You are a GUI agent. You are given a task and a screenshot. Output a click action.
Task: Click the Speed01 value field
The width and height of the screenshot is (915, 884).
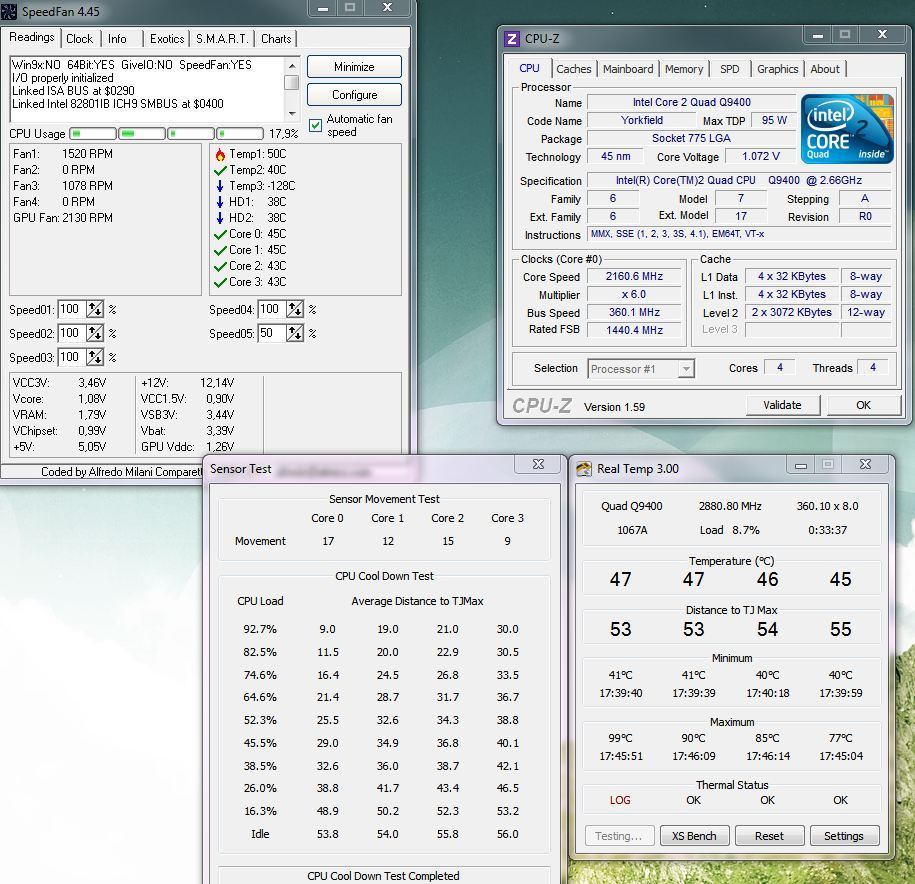[72, 309]
